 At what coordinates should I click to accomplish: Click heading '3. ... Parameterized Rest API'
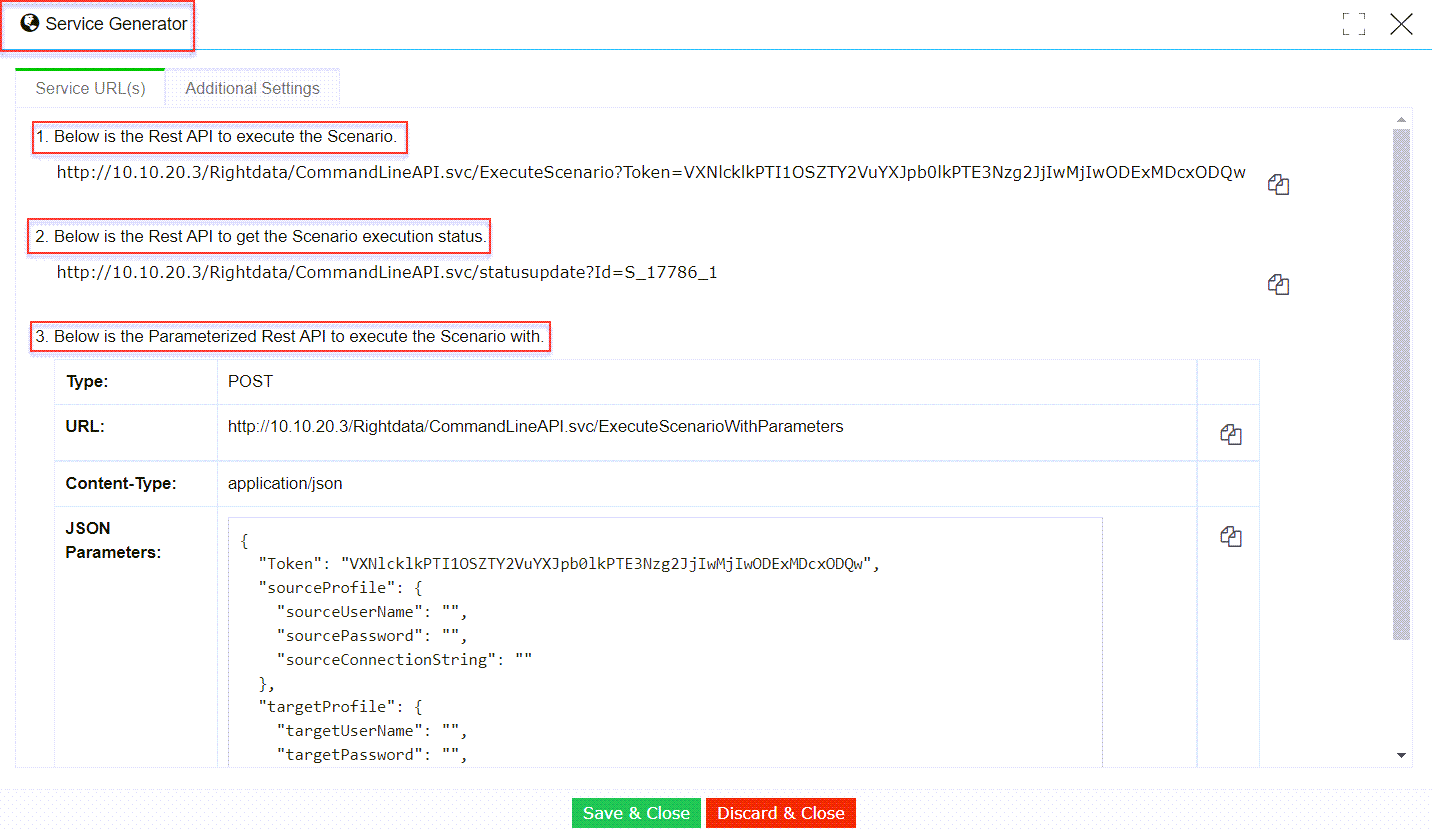point(290,337)
